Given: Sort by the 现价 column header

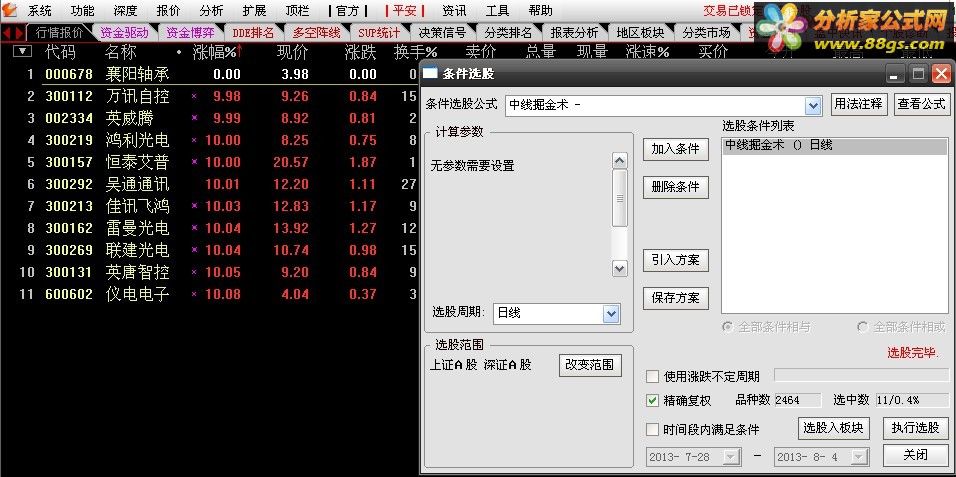Looking at the screenshot, I should tap(293, 52).
